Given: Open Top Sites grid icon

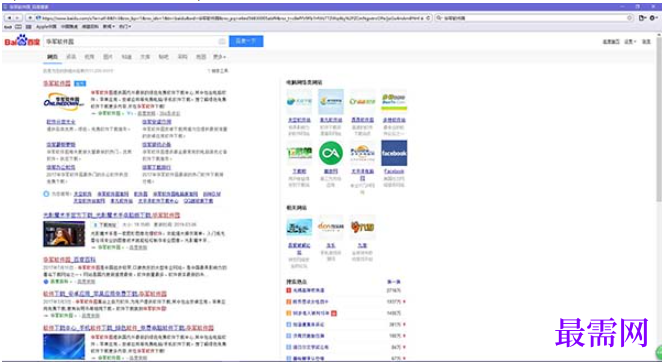Looking at the screenshot, I should (29, 26).
